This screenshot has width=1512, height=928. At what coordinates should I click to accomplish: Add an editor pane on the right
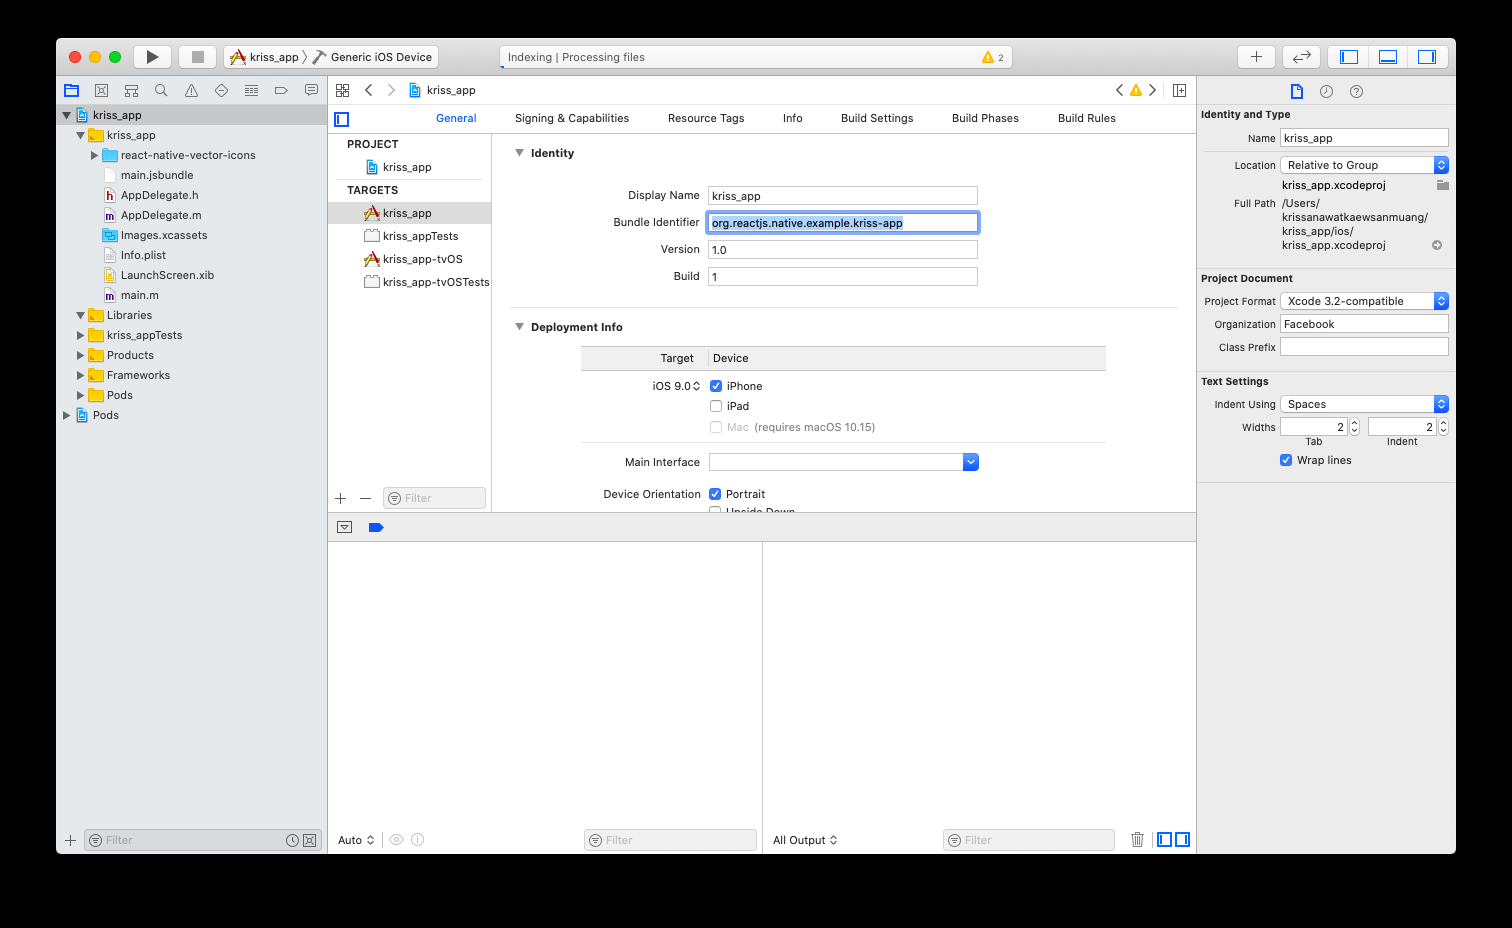point(1179,90)
